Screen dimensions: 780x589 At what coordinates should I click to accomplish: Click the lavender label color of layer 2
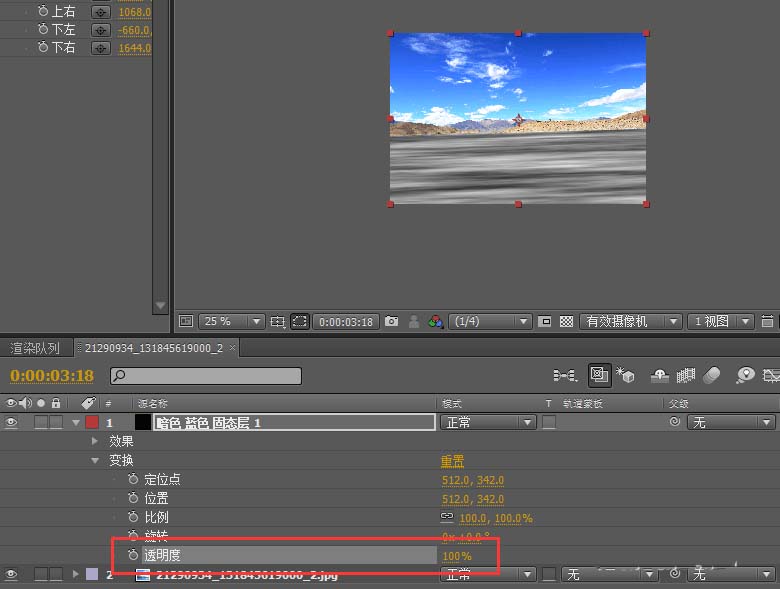tap(92, 574)
